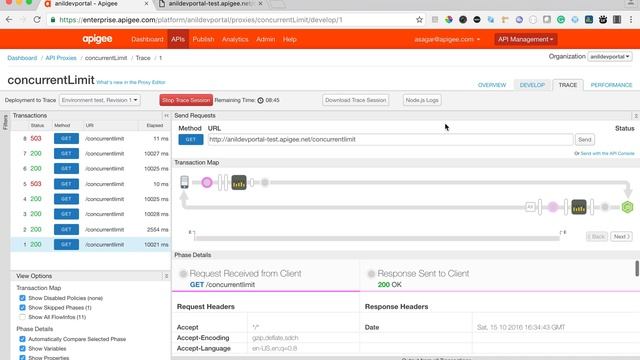Screen dimensions: 640x360
Task: Toggle Show Variables checkbox
Action: pyautogui.click(x=22, y=349)
